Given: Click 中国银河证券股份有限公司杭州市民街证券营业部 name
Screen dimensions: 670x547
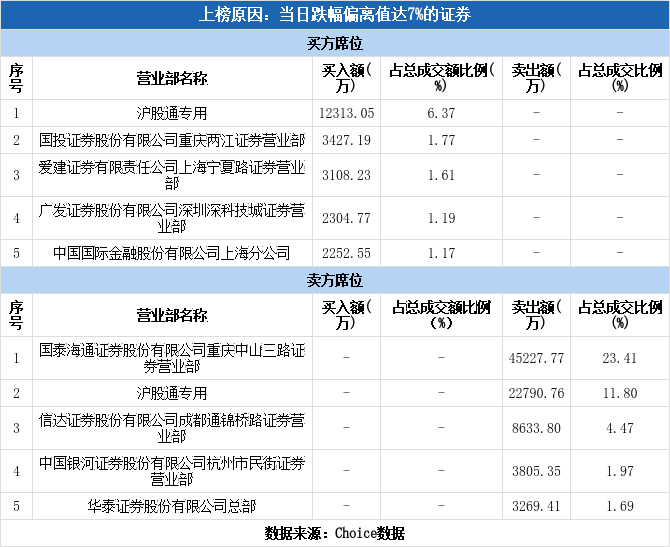Looking at the screenshot, I should click(172, 471).
